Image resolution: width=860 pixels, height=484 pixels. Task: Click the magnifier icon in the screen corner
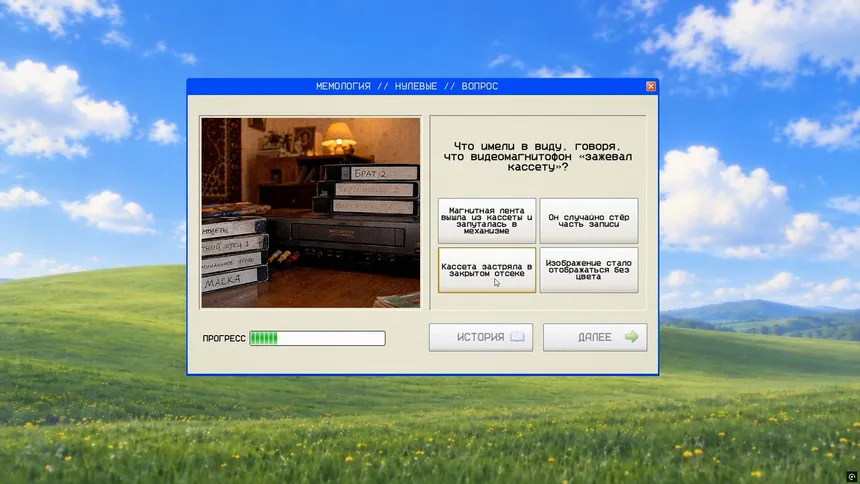852,476
